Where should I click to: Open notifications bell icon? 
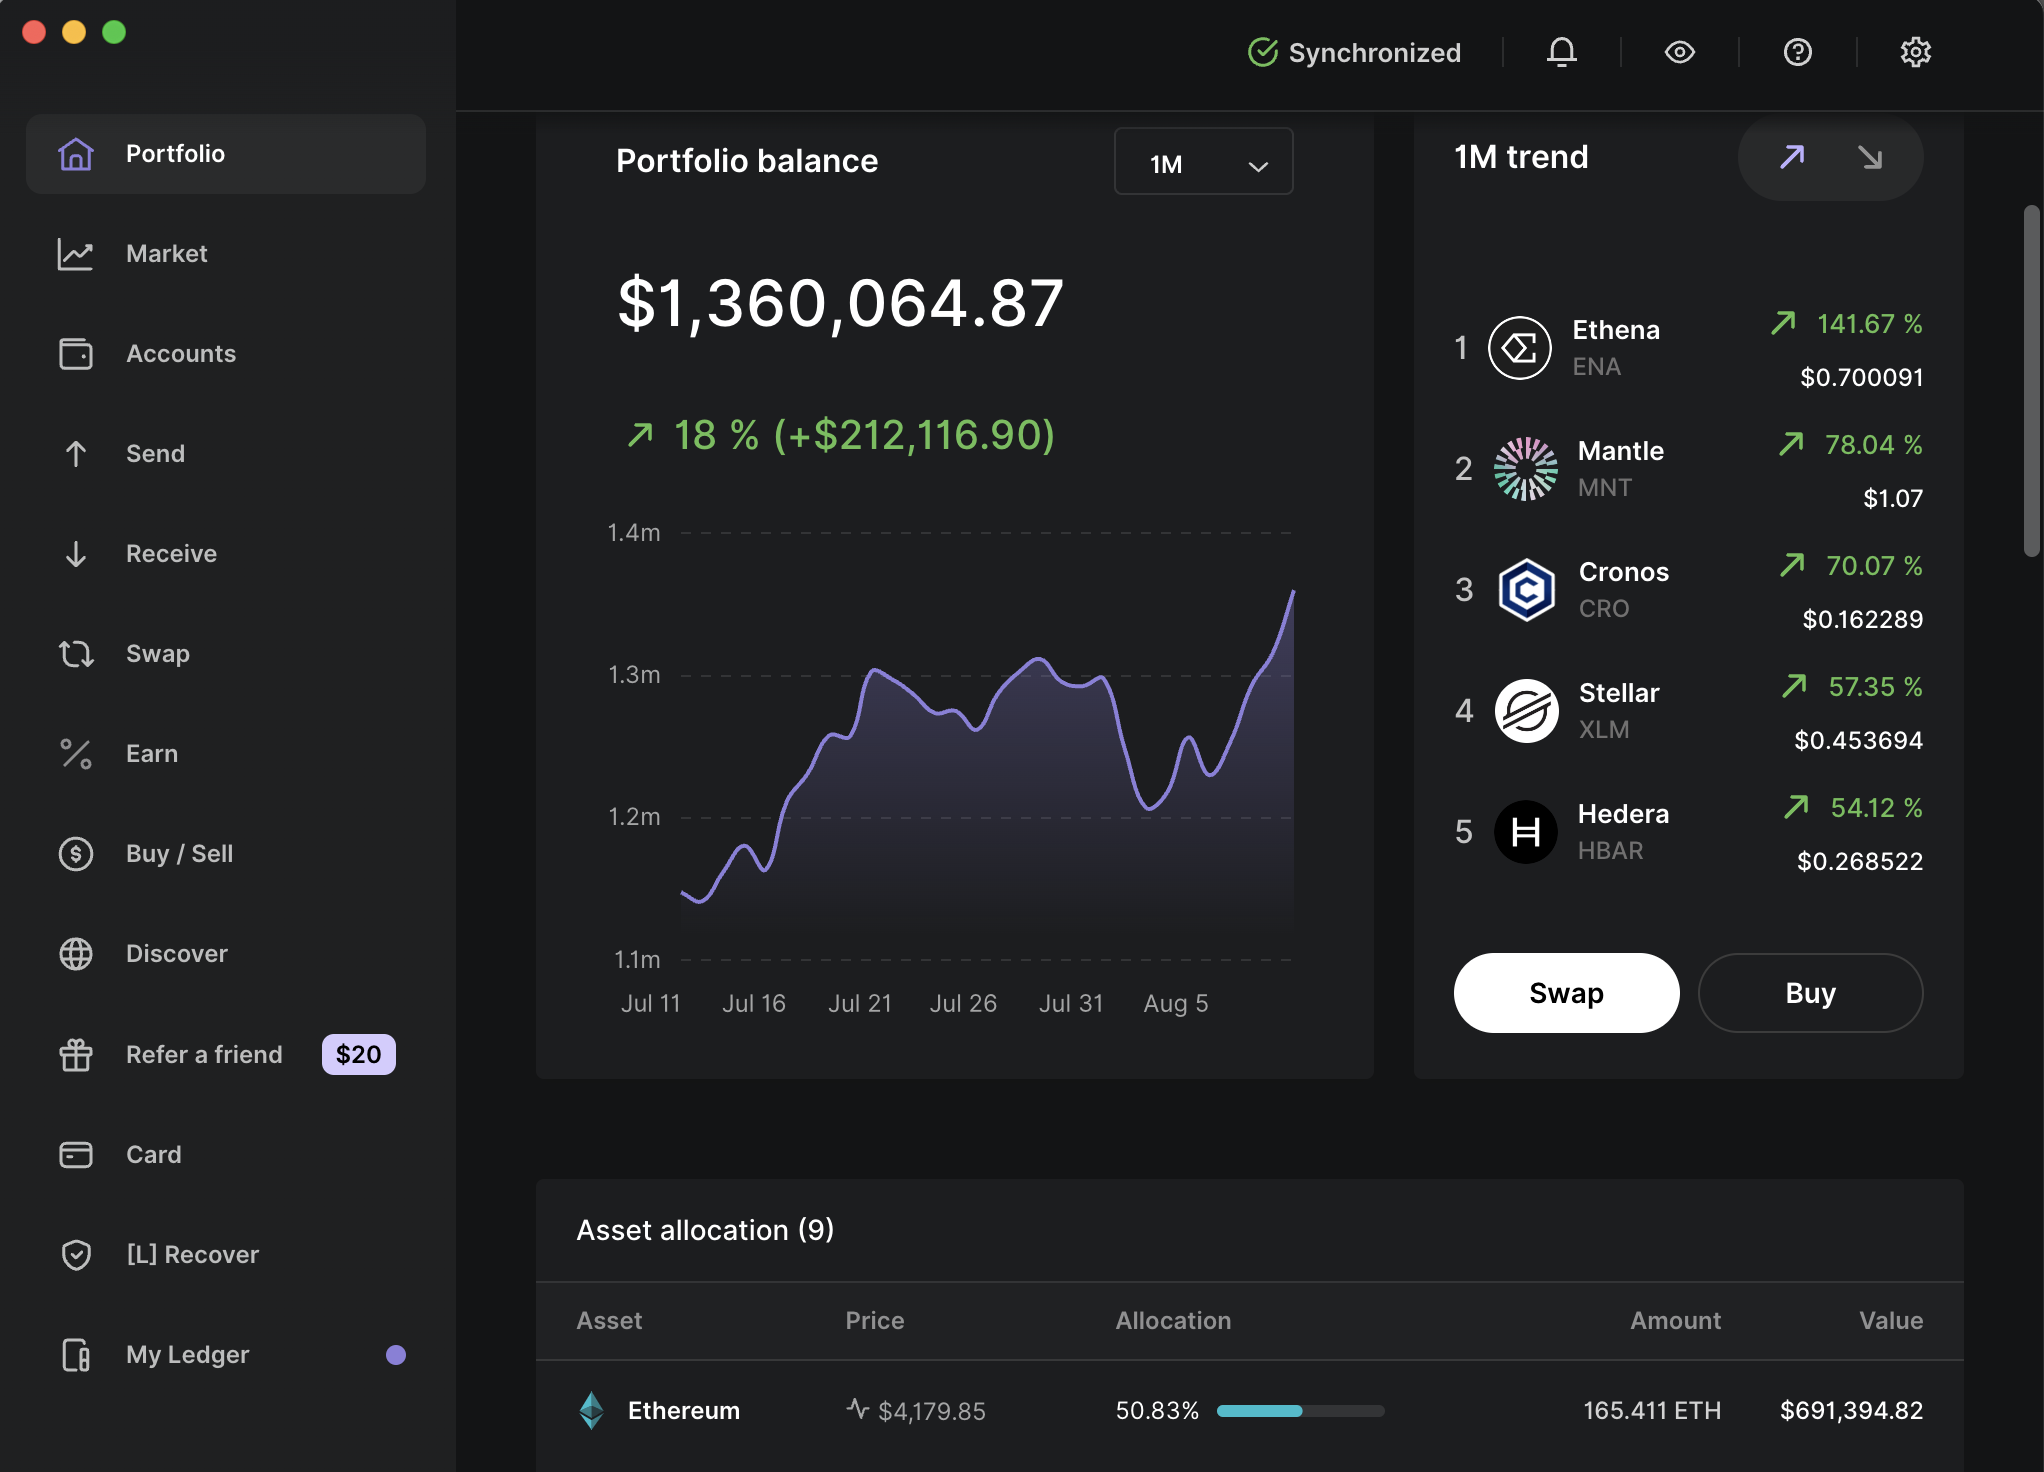click(1562, 52)
